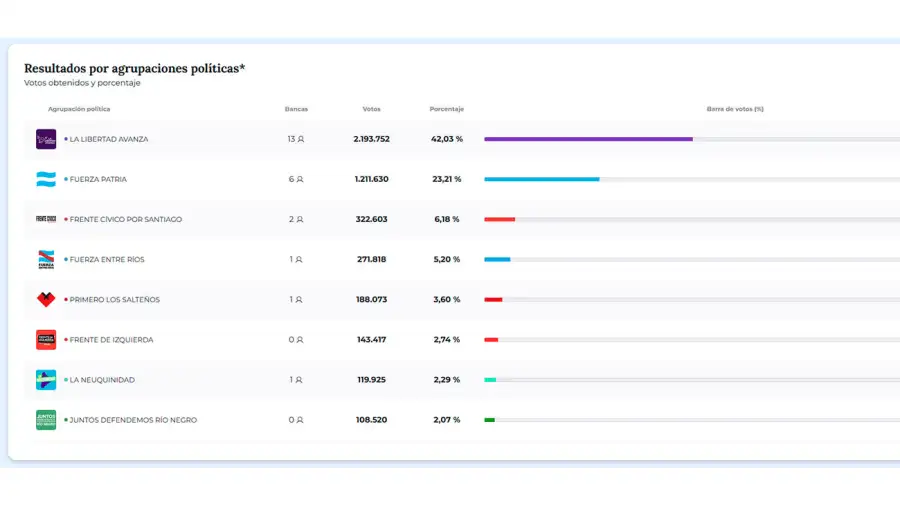Viewport: 900px width, 505px height.
Task: Click the seat icon in Fuerza Patria row
Action: (299, 179)
